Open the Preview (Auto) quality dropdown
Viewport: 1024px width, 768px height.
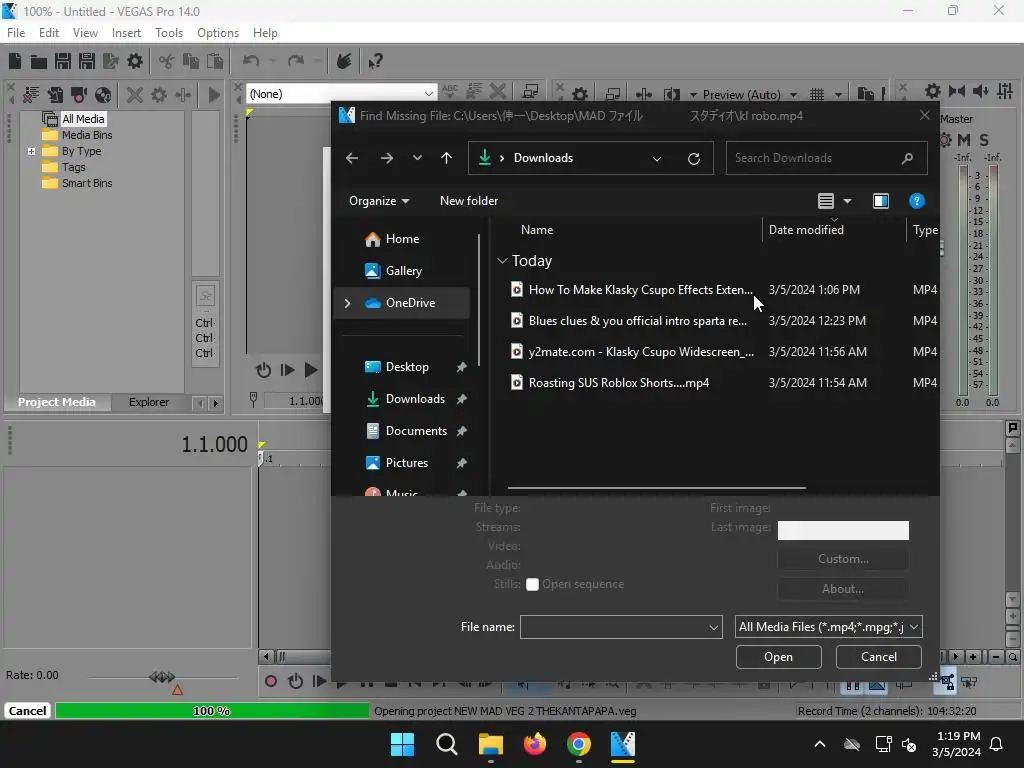pyautogui.click(x=793, y=95)
